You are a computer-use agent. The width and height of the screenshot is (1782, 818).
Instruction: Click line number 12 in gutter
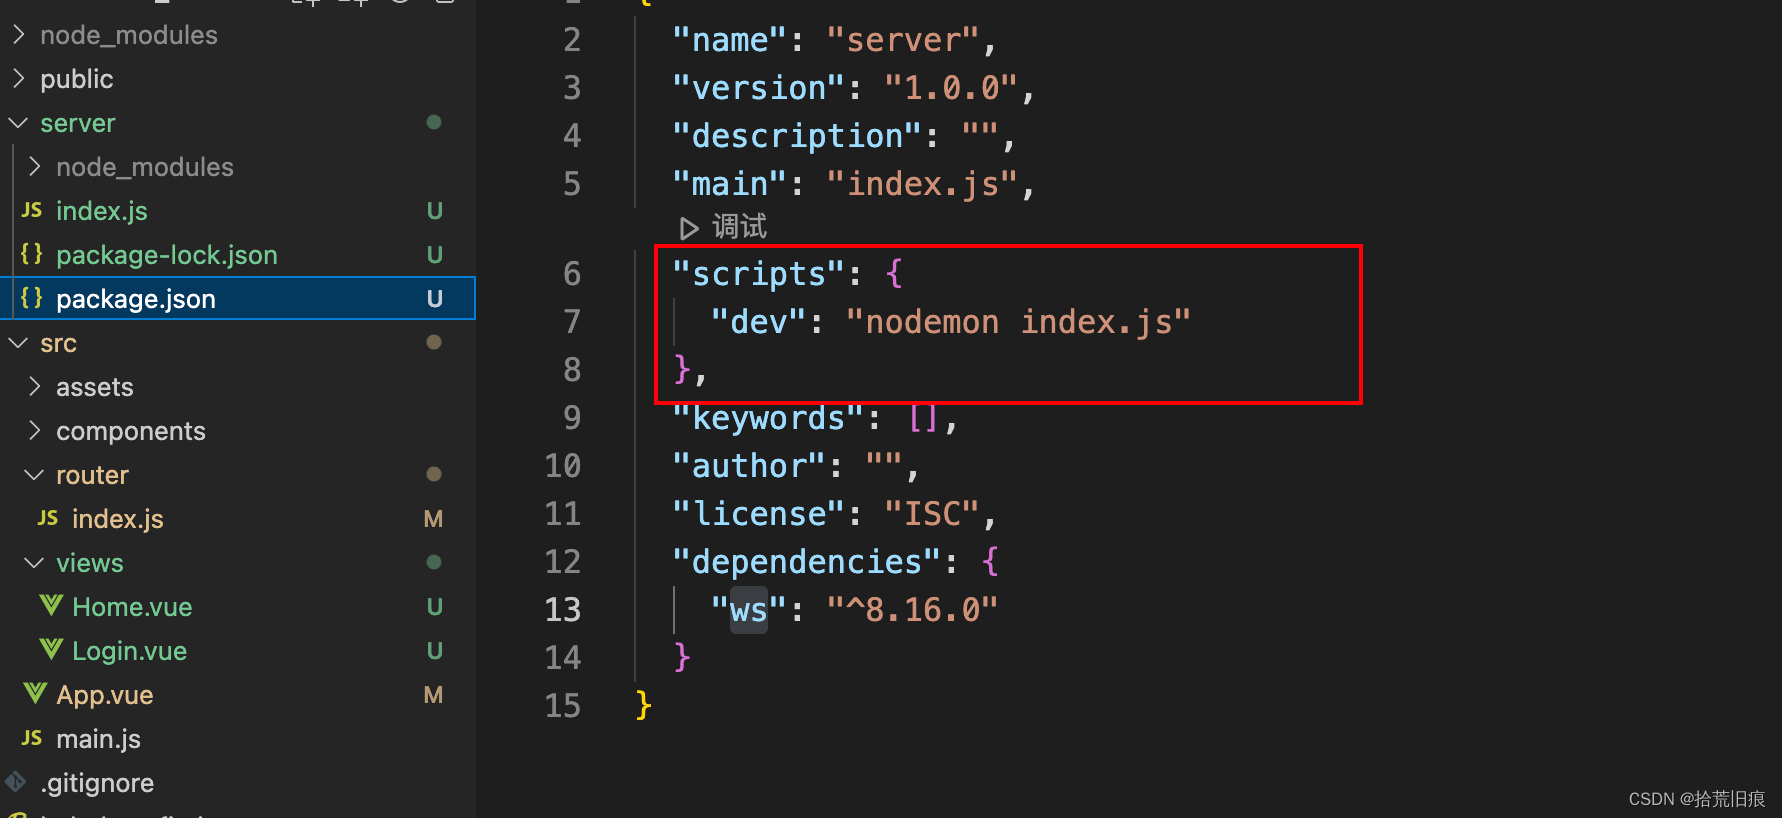[x=563, y=561]
